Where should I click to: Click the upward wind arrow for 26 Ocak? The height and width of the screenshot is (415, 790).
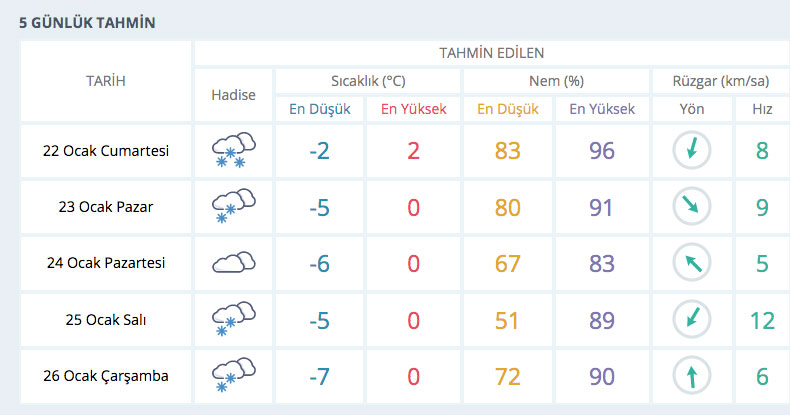[692, 376]
